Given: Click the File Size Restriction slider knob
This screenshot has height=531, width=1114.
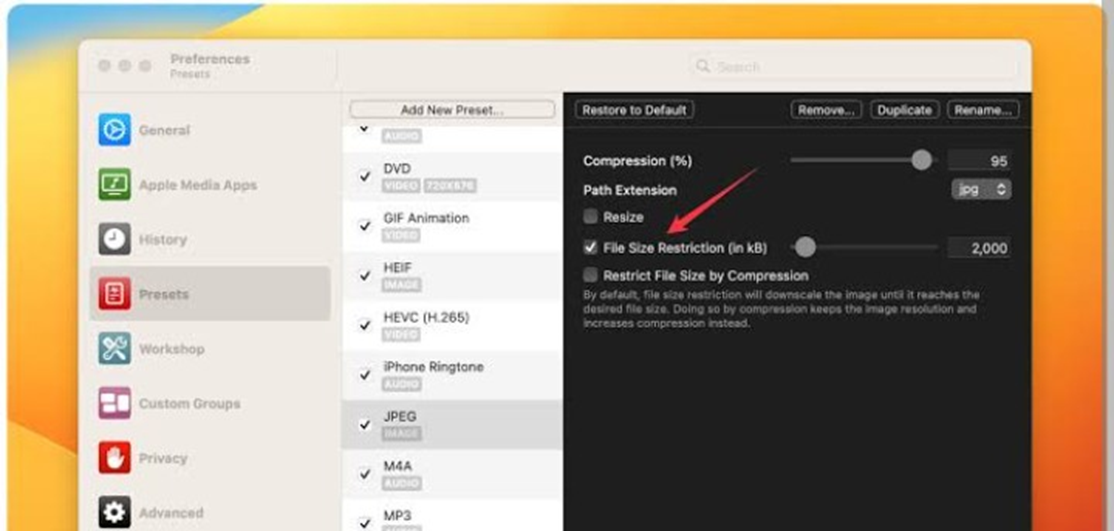Looking at the screenshot, I should click(805, 247).
